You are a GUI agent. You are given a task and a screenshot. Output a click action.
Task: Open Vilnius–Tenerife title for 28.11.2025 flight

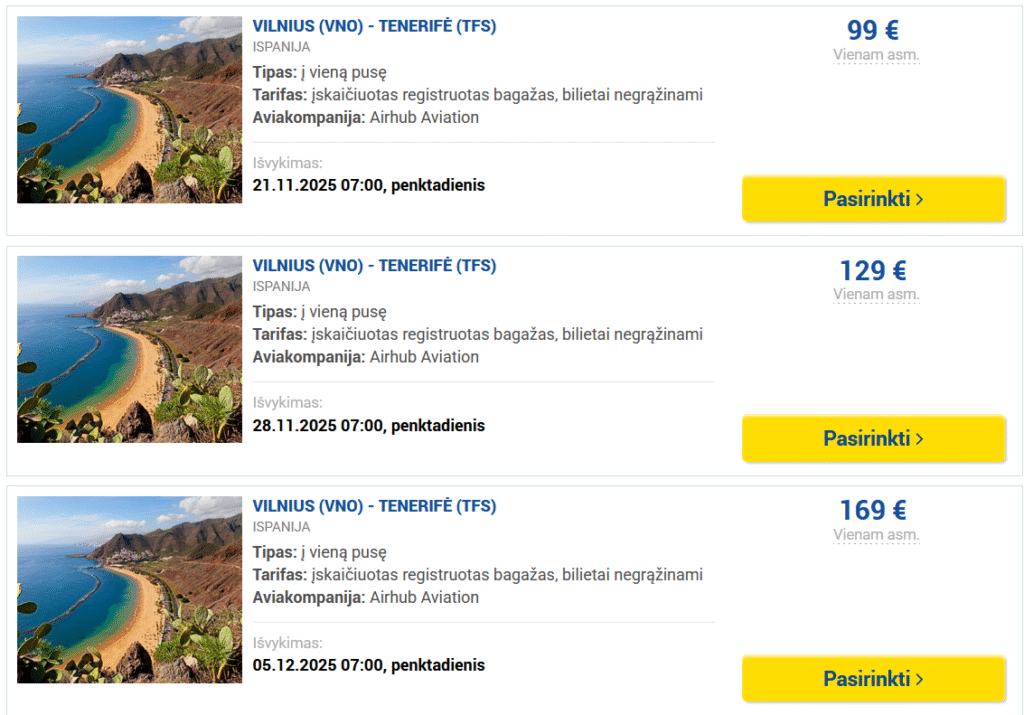click(x=374, y=266)
